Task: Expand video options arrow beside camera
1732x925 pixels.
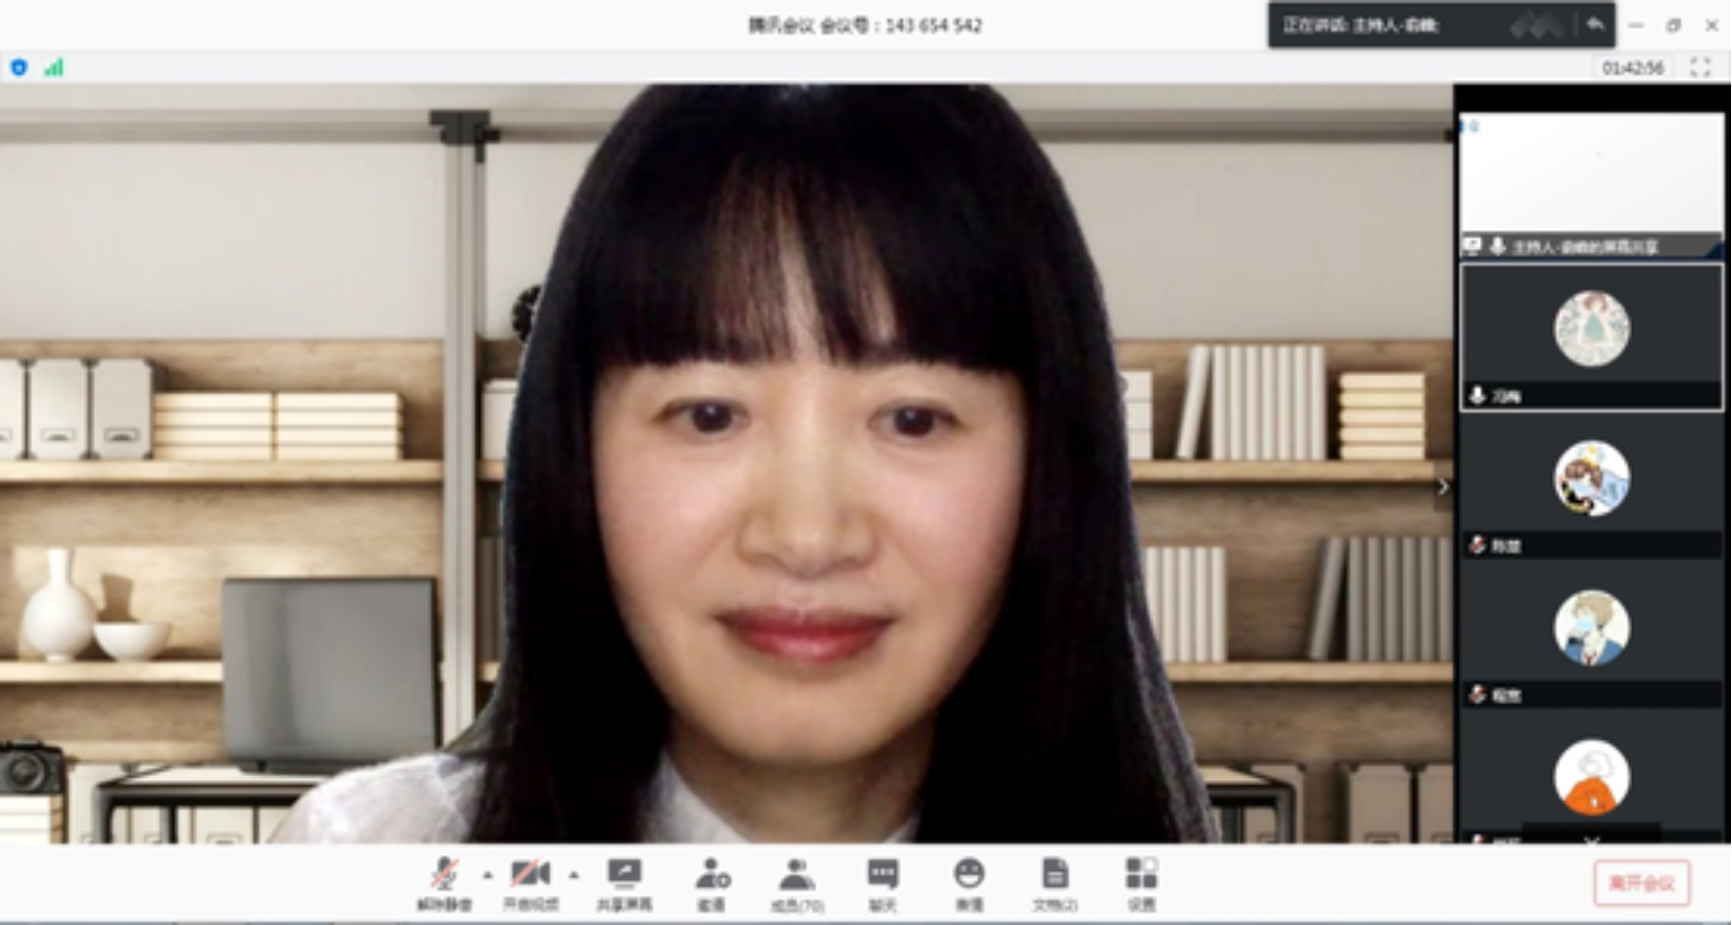Action: click(x=574, y=875)
